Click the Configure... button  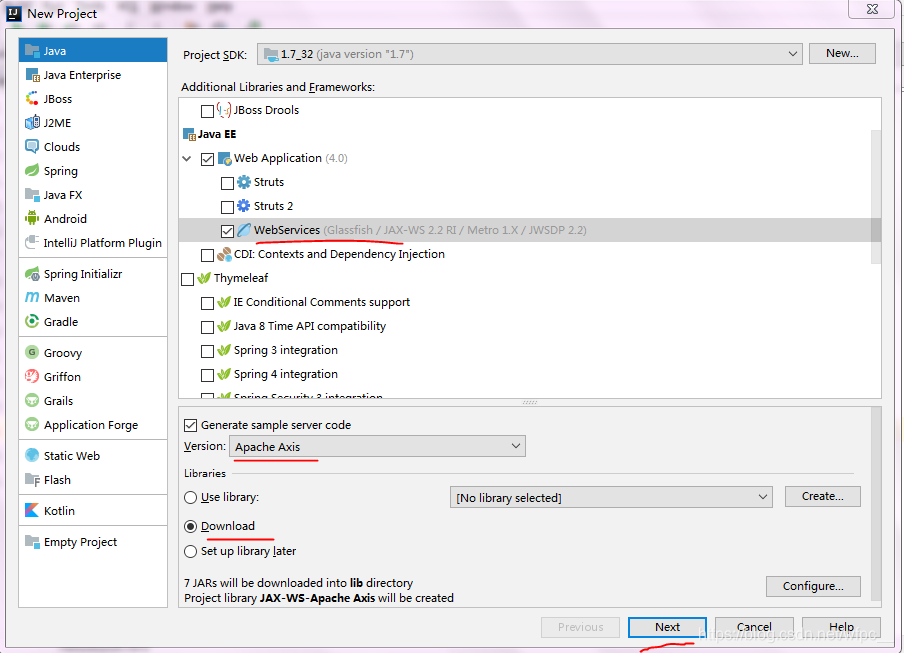[813, 586]
